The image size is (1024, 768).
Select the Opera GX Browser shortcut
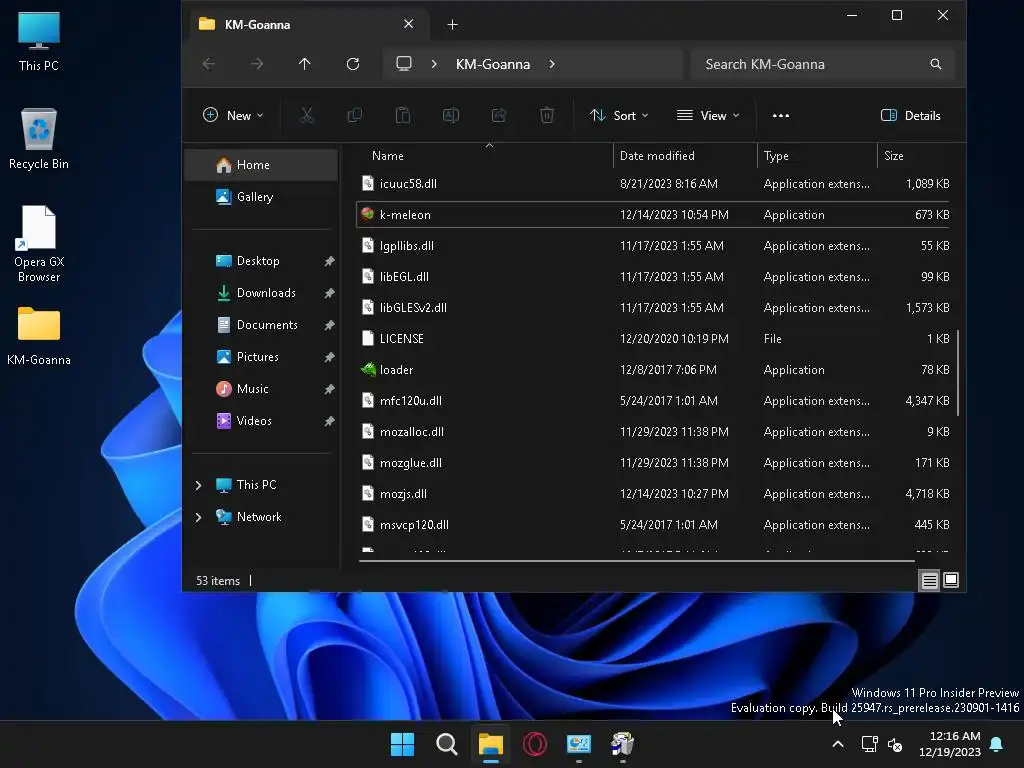(x=39, y=244)
